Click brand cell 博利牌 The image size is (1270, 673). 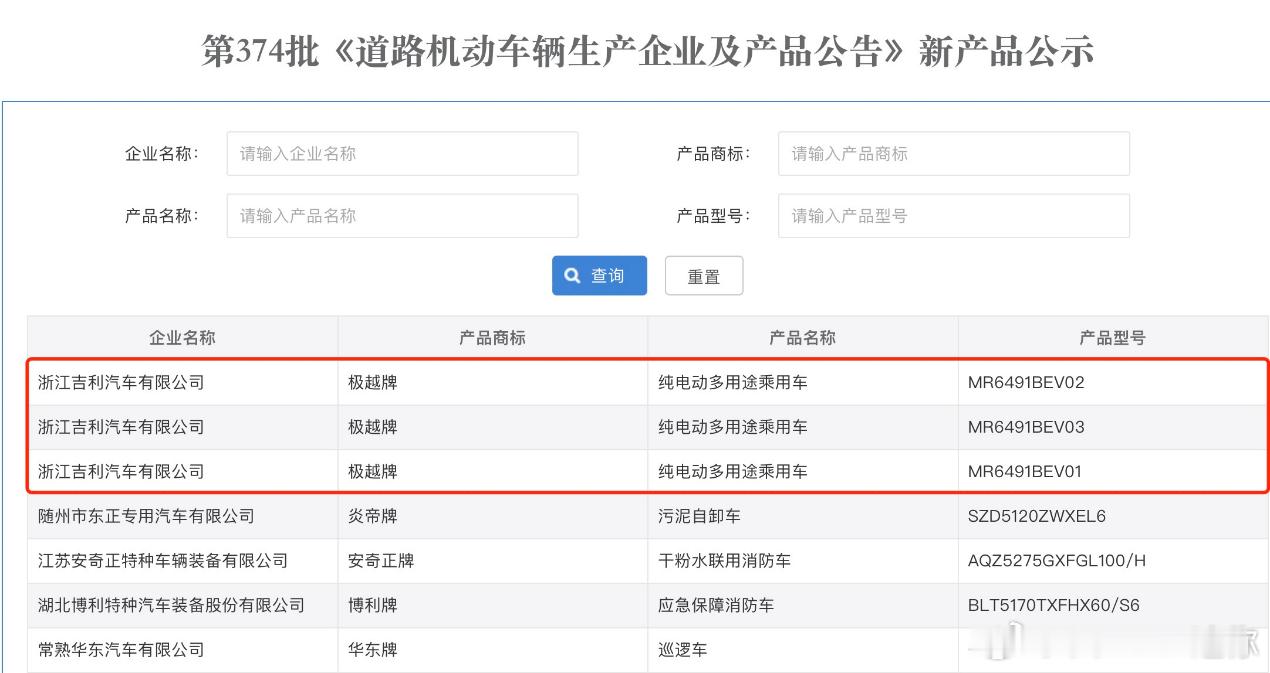click(373, 605)
